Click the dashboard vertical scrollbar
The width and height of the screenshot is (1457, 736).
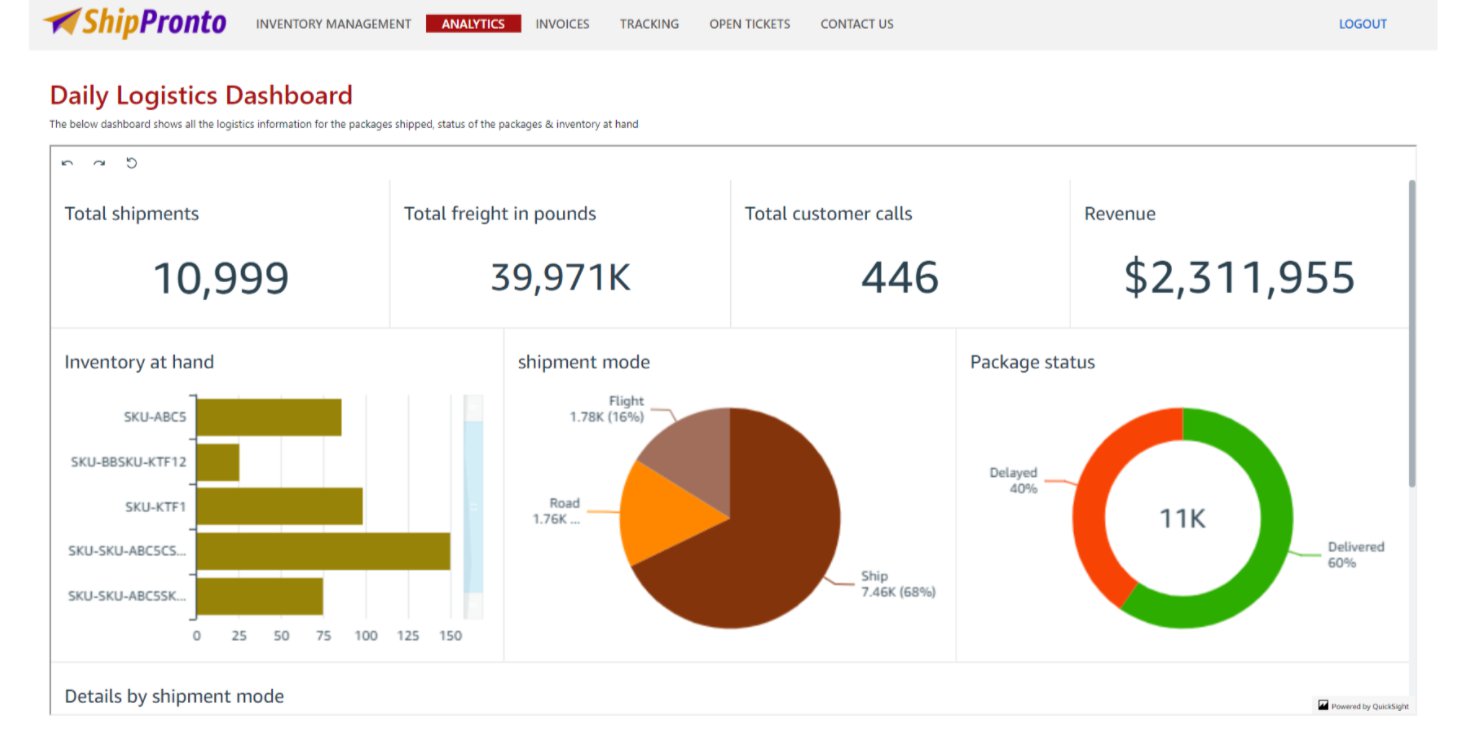(x=1412, y=334)
